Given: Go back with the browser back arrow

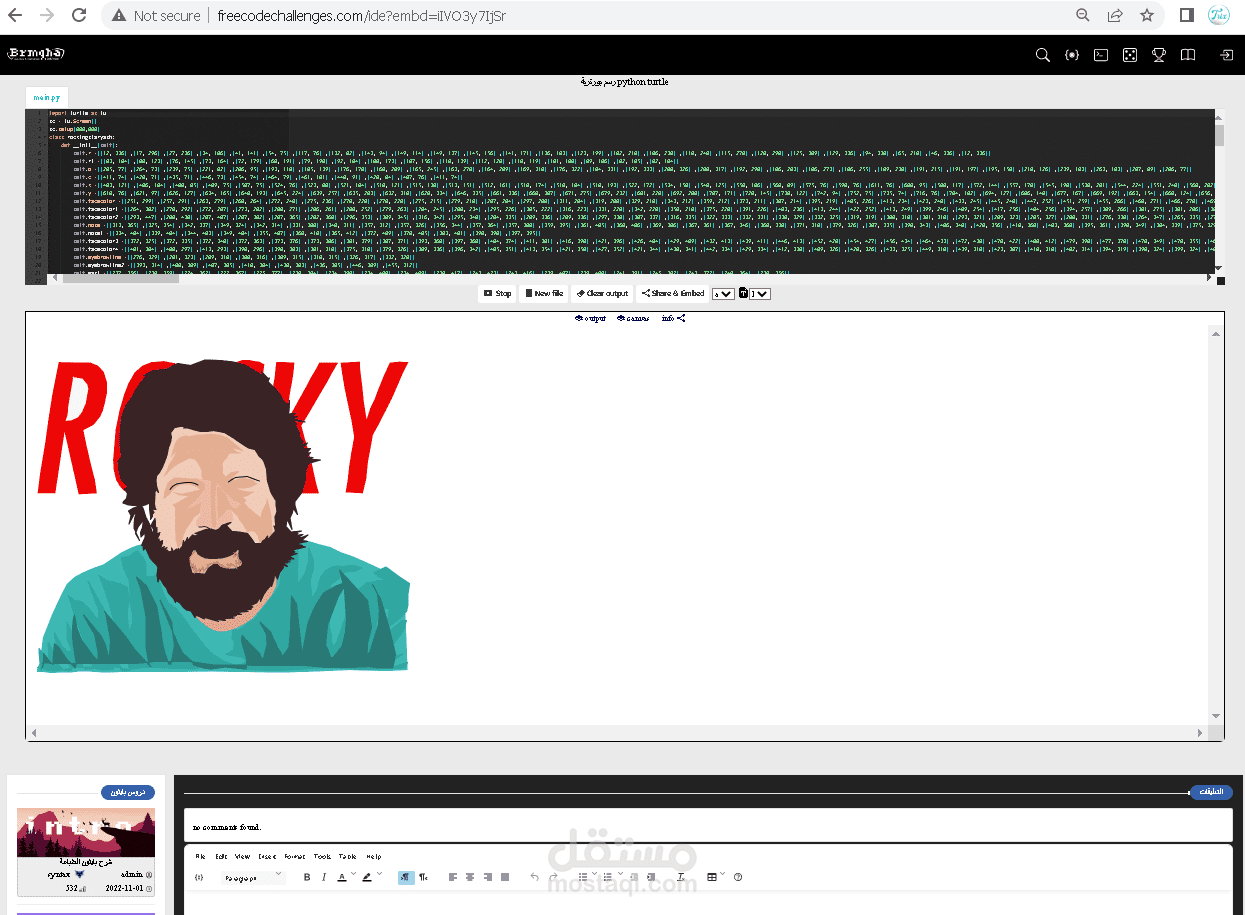Looking at the screenshot, I should [15, 15].
